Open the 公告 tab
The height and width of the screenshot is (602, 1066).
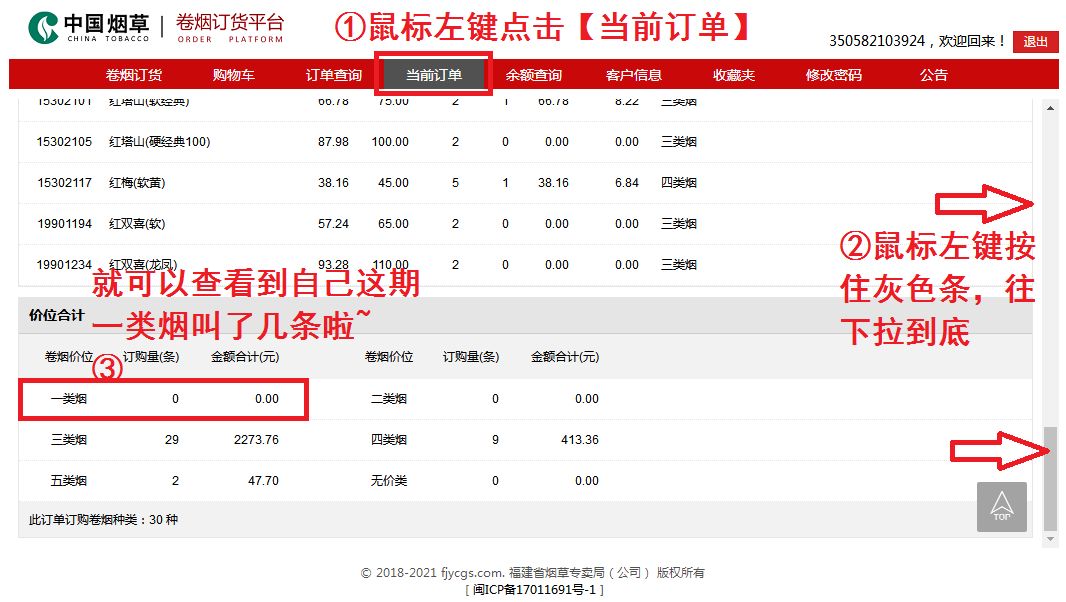(x=933, y=75)
